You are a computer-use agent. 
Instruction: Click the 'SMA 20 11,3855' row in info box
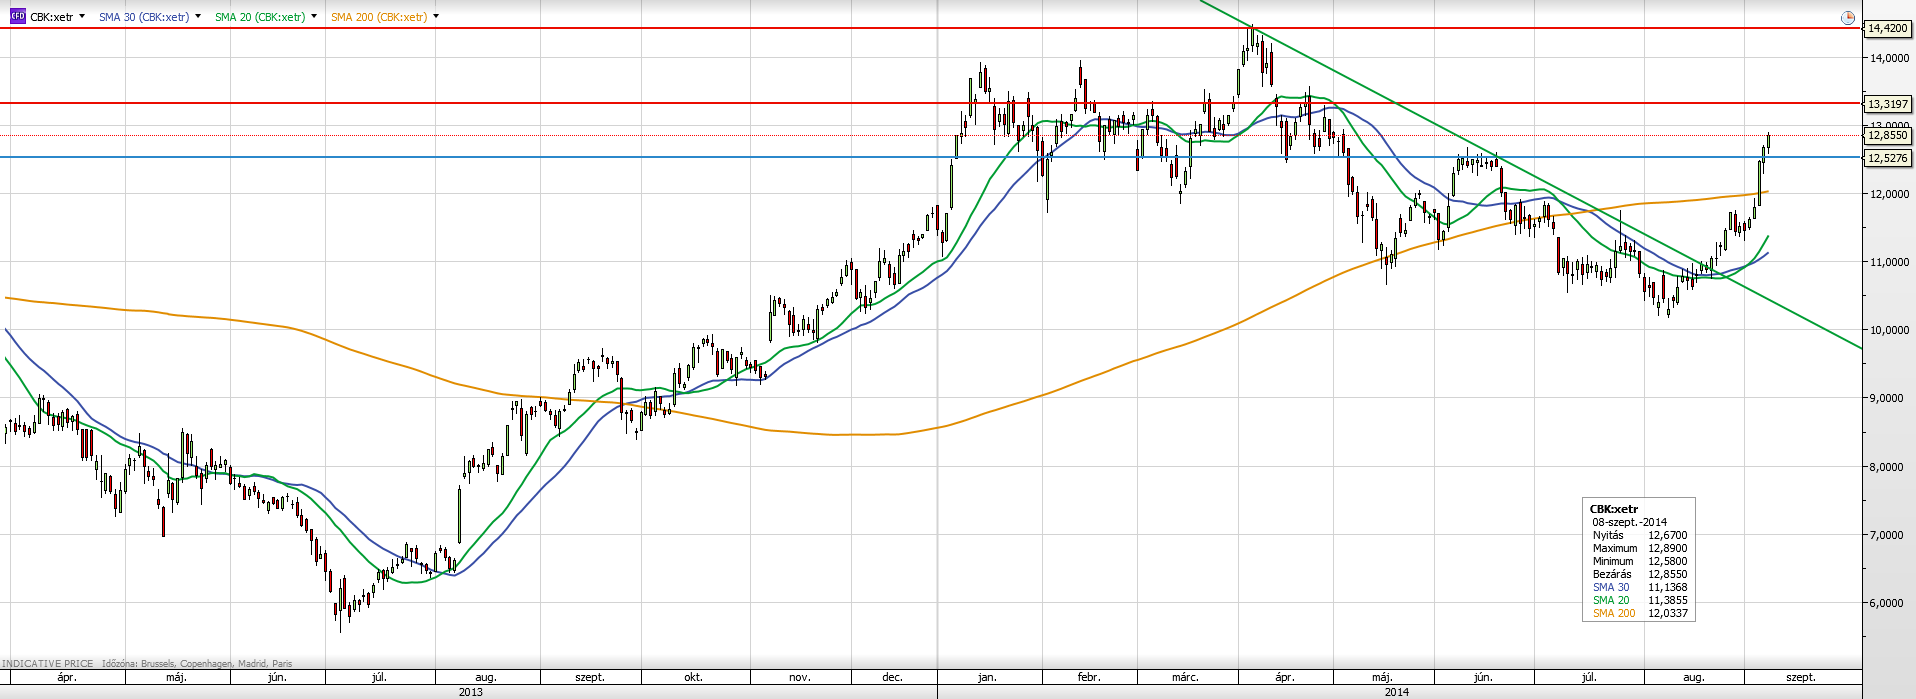click(x=1639, y=600)
